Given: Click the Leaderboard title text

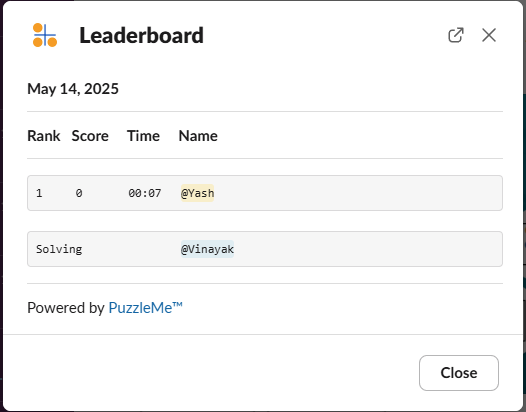Looking at the screenshot, I should pyautogui.click(x=141, y=35).
